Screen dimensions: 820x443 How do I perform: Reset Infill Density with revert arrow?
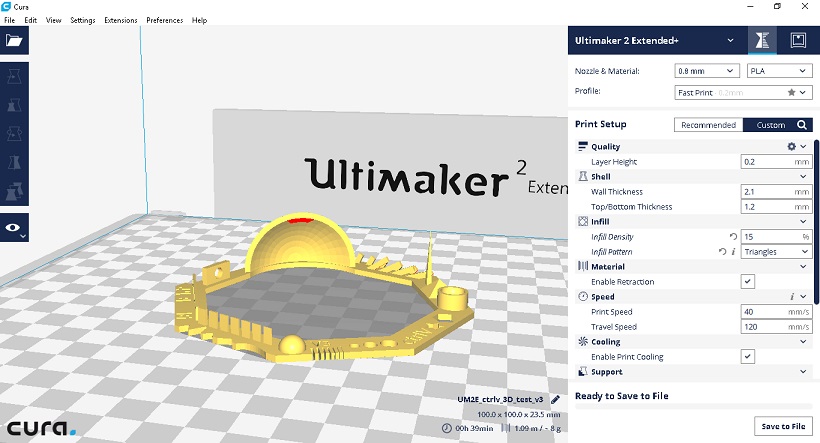click(733, 236)
